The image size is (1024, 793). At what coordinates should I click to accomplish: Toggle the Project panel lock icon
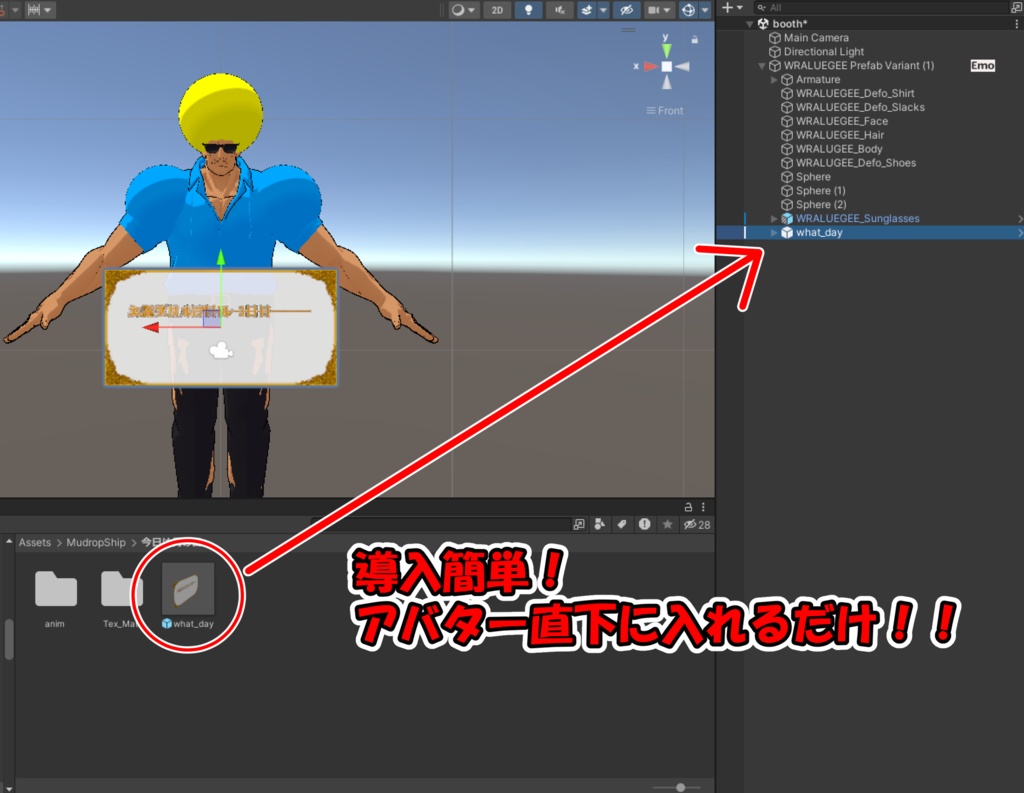click(688, 507)
